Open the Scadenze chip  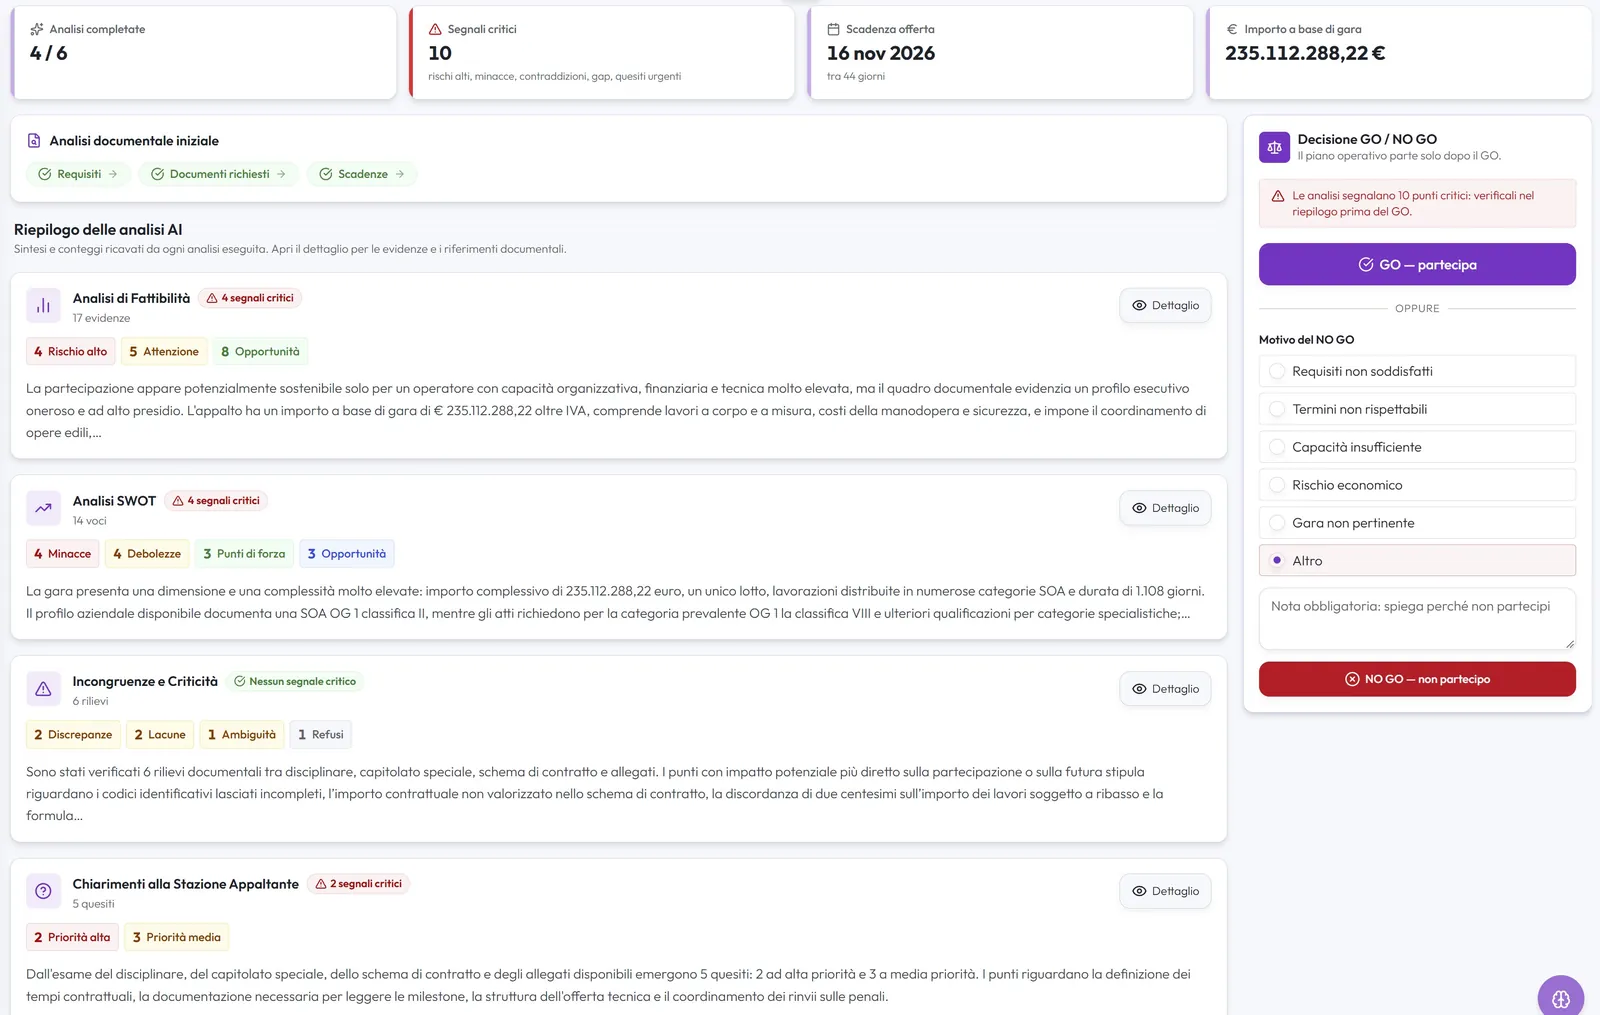point(361,174)
